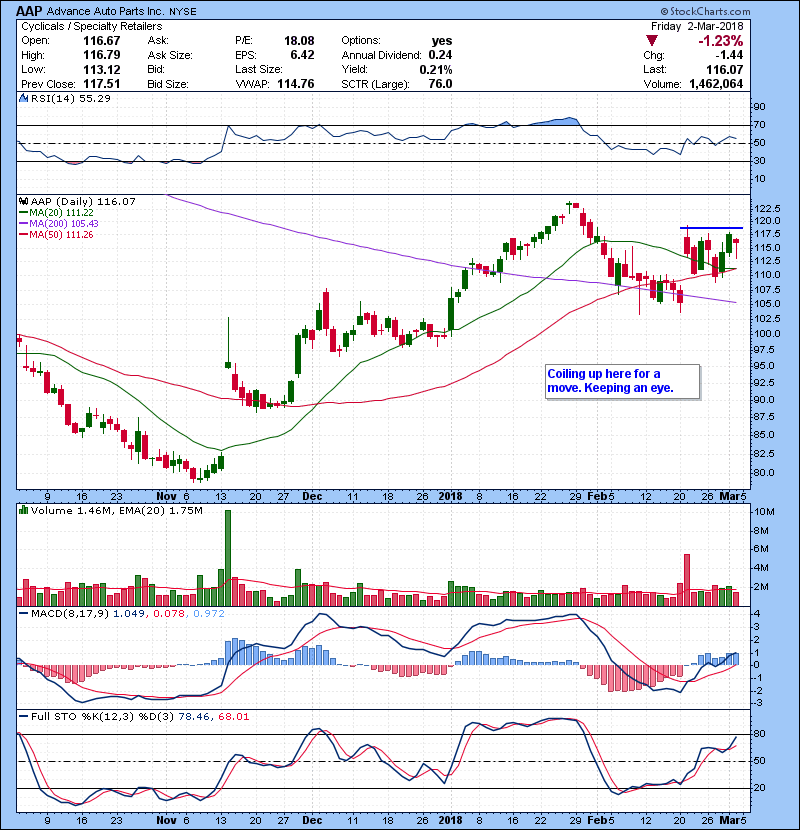Click the SCTR (Large) value 76.0
This screenshot has height=830, width=800.
(x=441, y=84)
